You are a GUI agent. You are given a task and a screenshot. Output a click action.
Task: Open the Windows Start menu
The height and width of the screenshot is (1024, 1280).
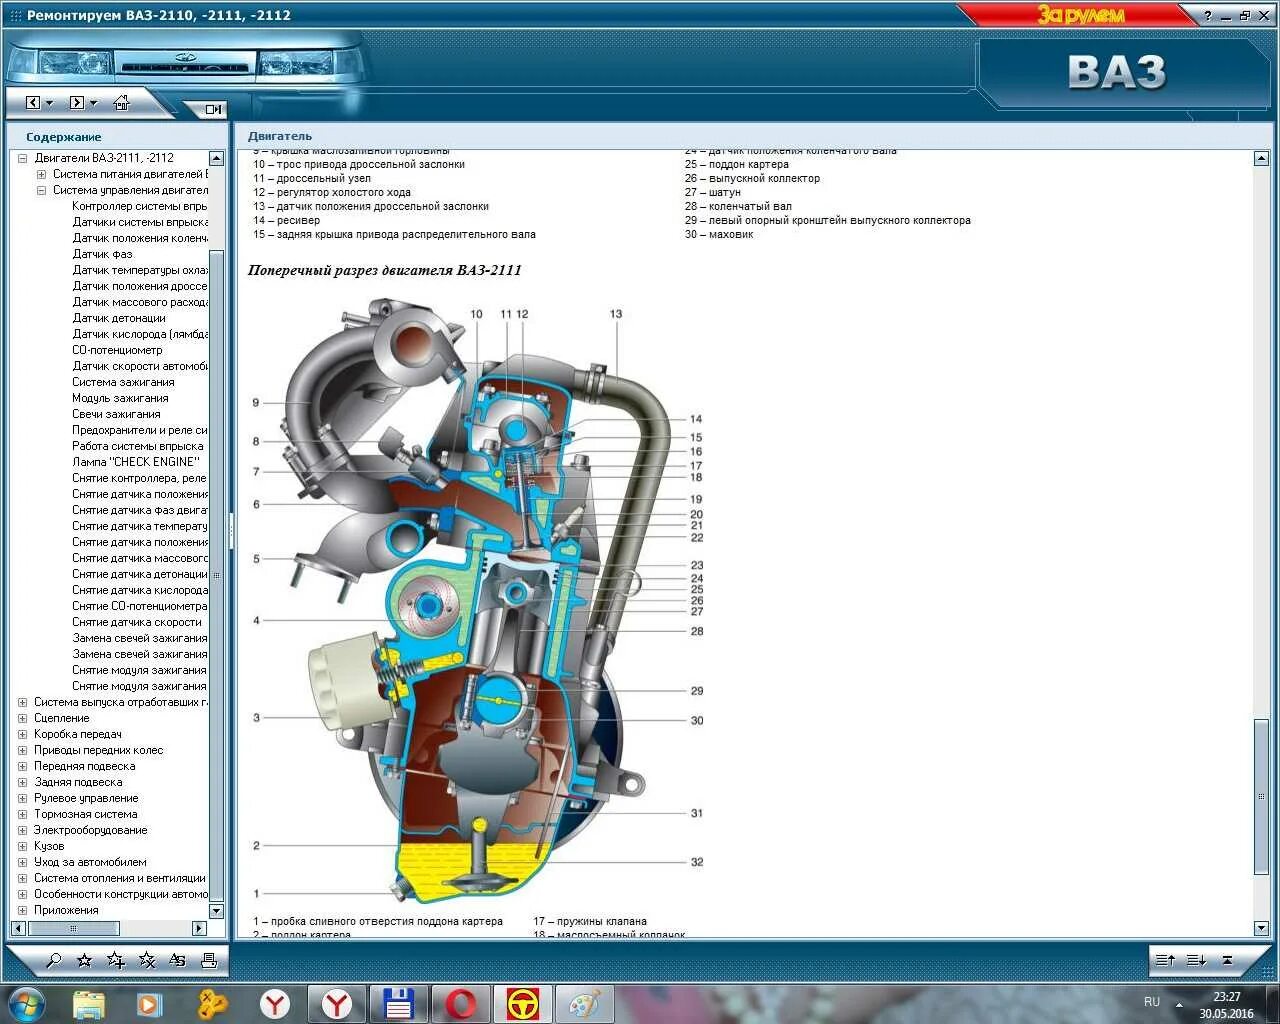coord(25,1003)
